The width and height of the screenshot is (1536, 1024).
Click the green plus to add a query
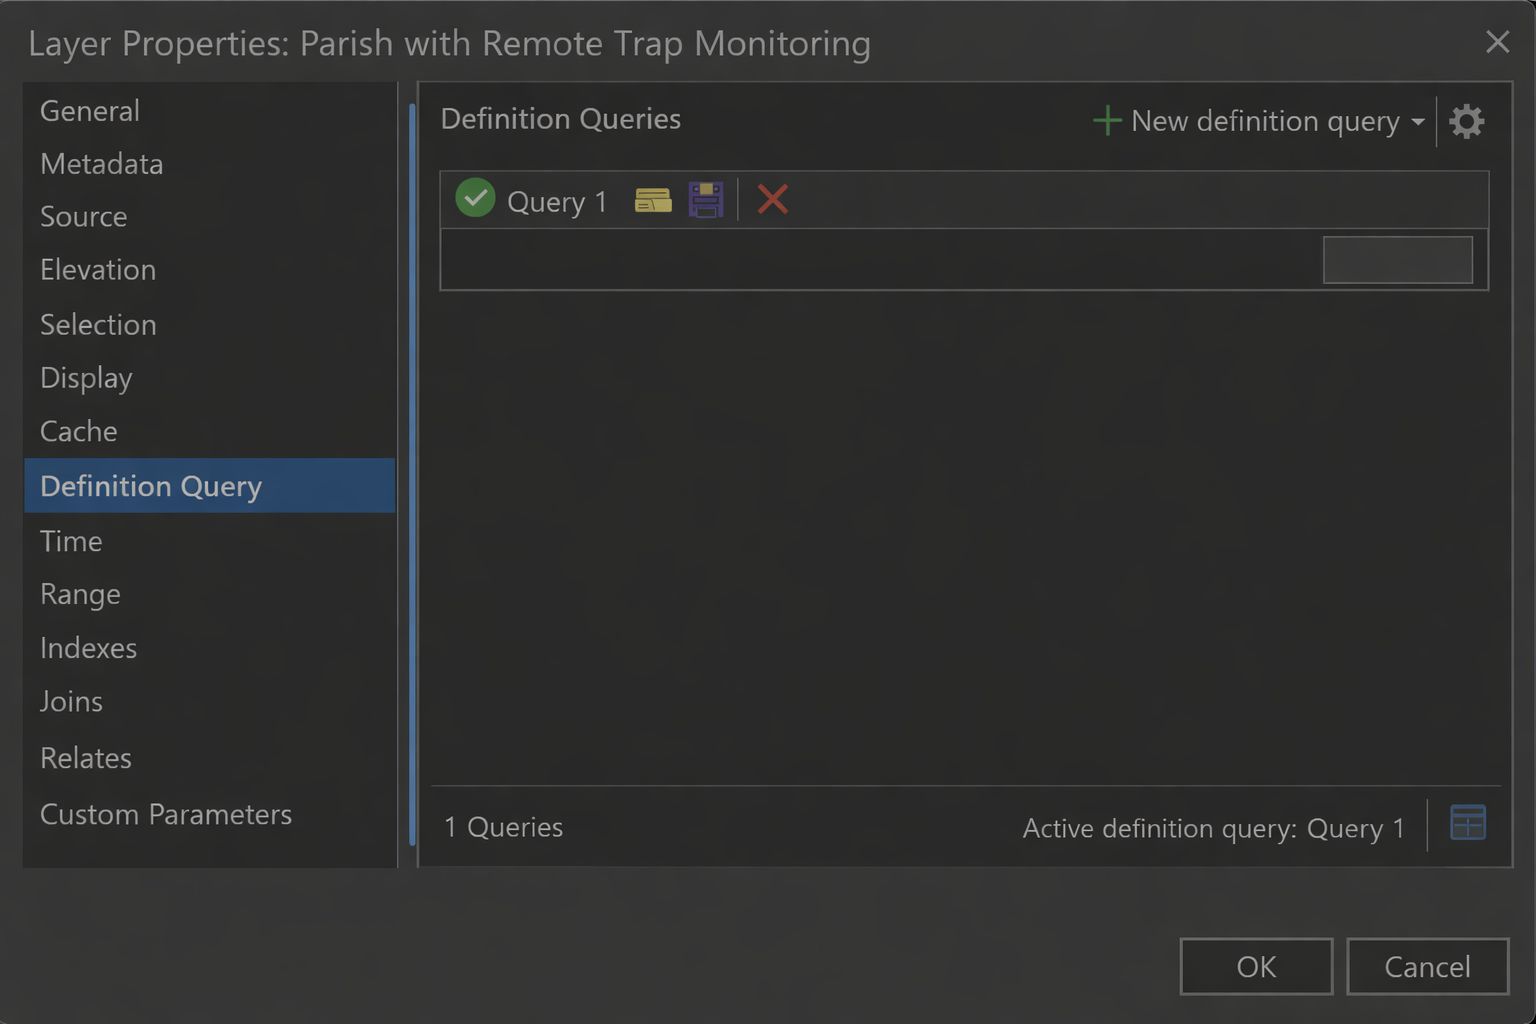tap(1107, 121)
